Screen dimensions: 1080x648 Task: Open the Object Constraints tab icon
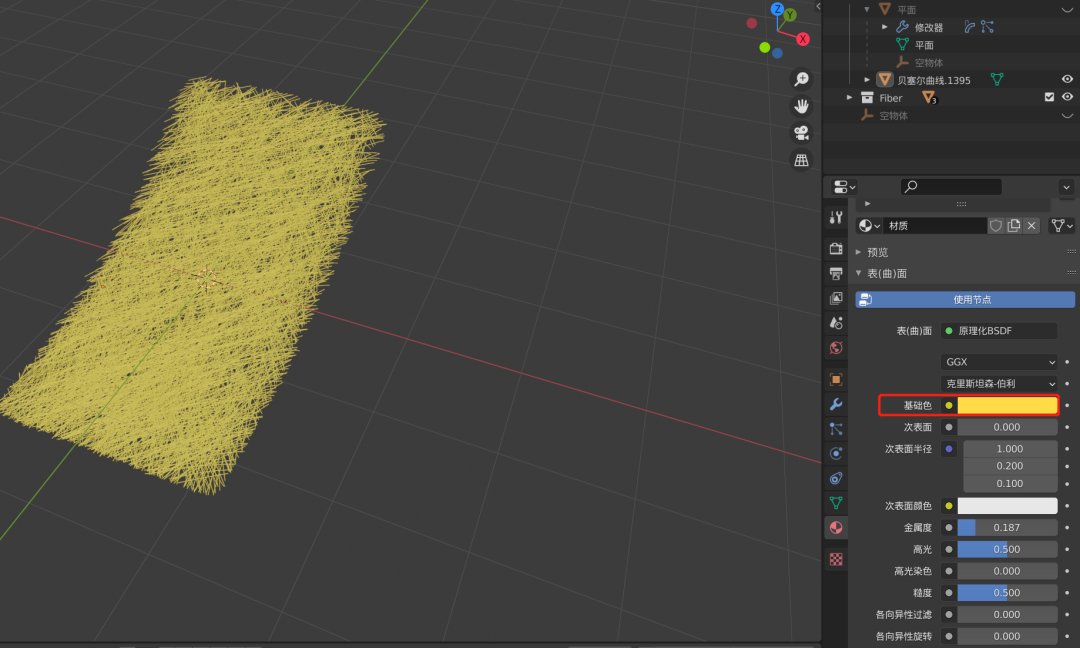(x=836, y=479)
